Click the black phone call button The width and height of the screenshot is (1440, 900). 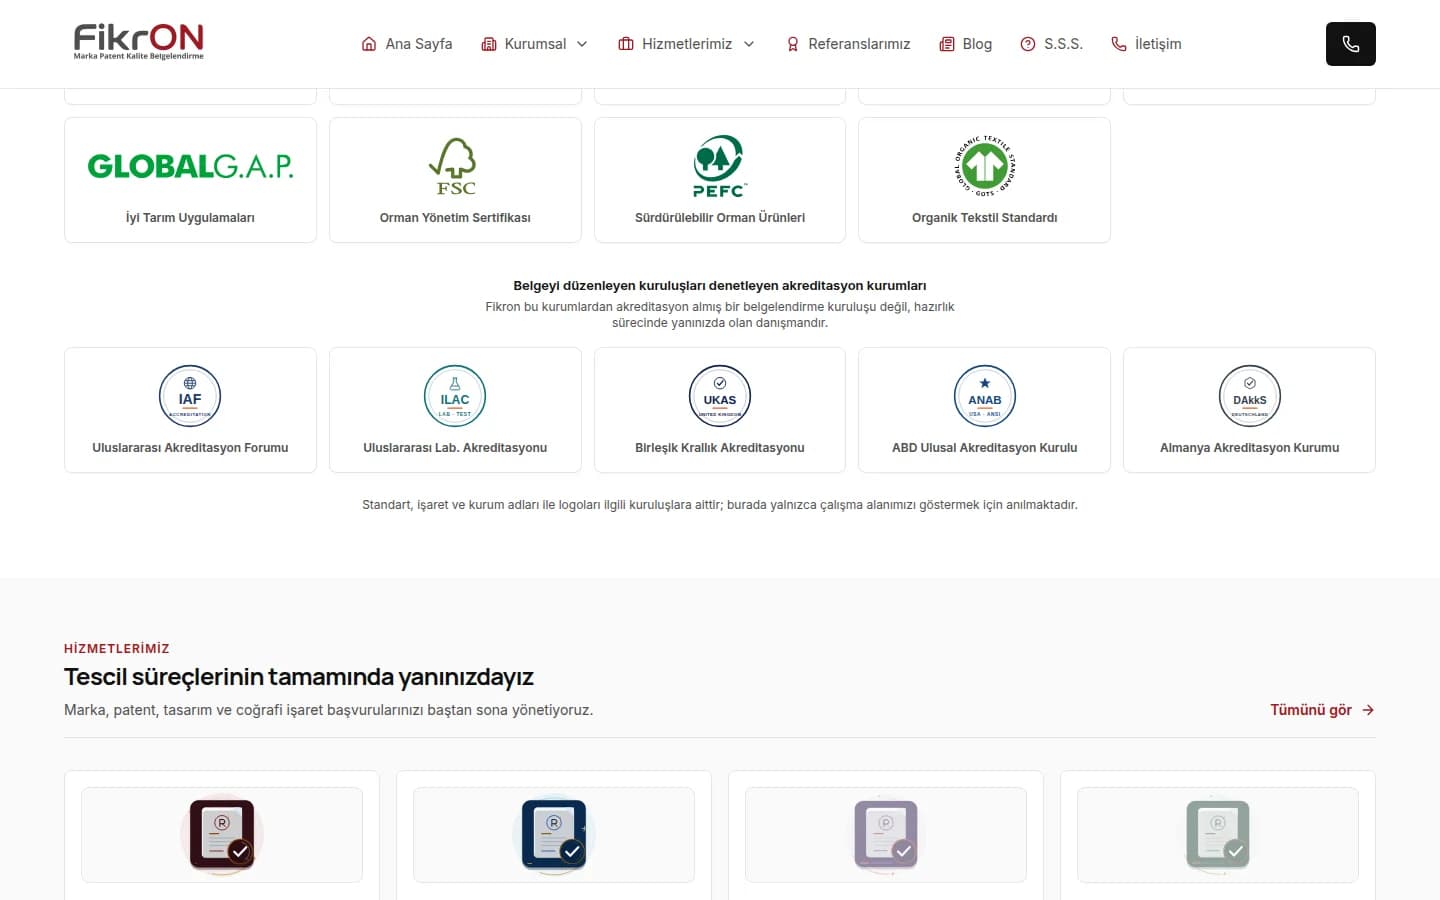(x=1350, y=44)
